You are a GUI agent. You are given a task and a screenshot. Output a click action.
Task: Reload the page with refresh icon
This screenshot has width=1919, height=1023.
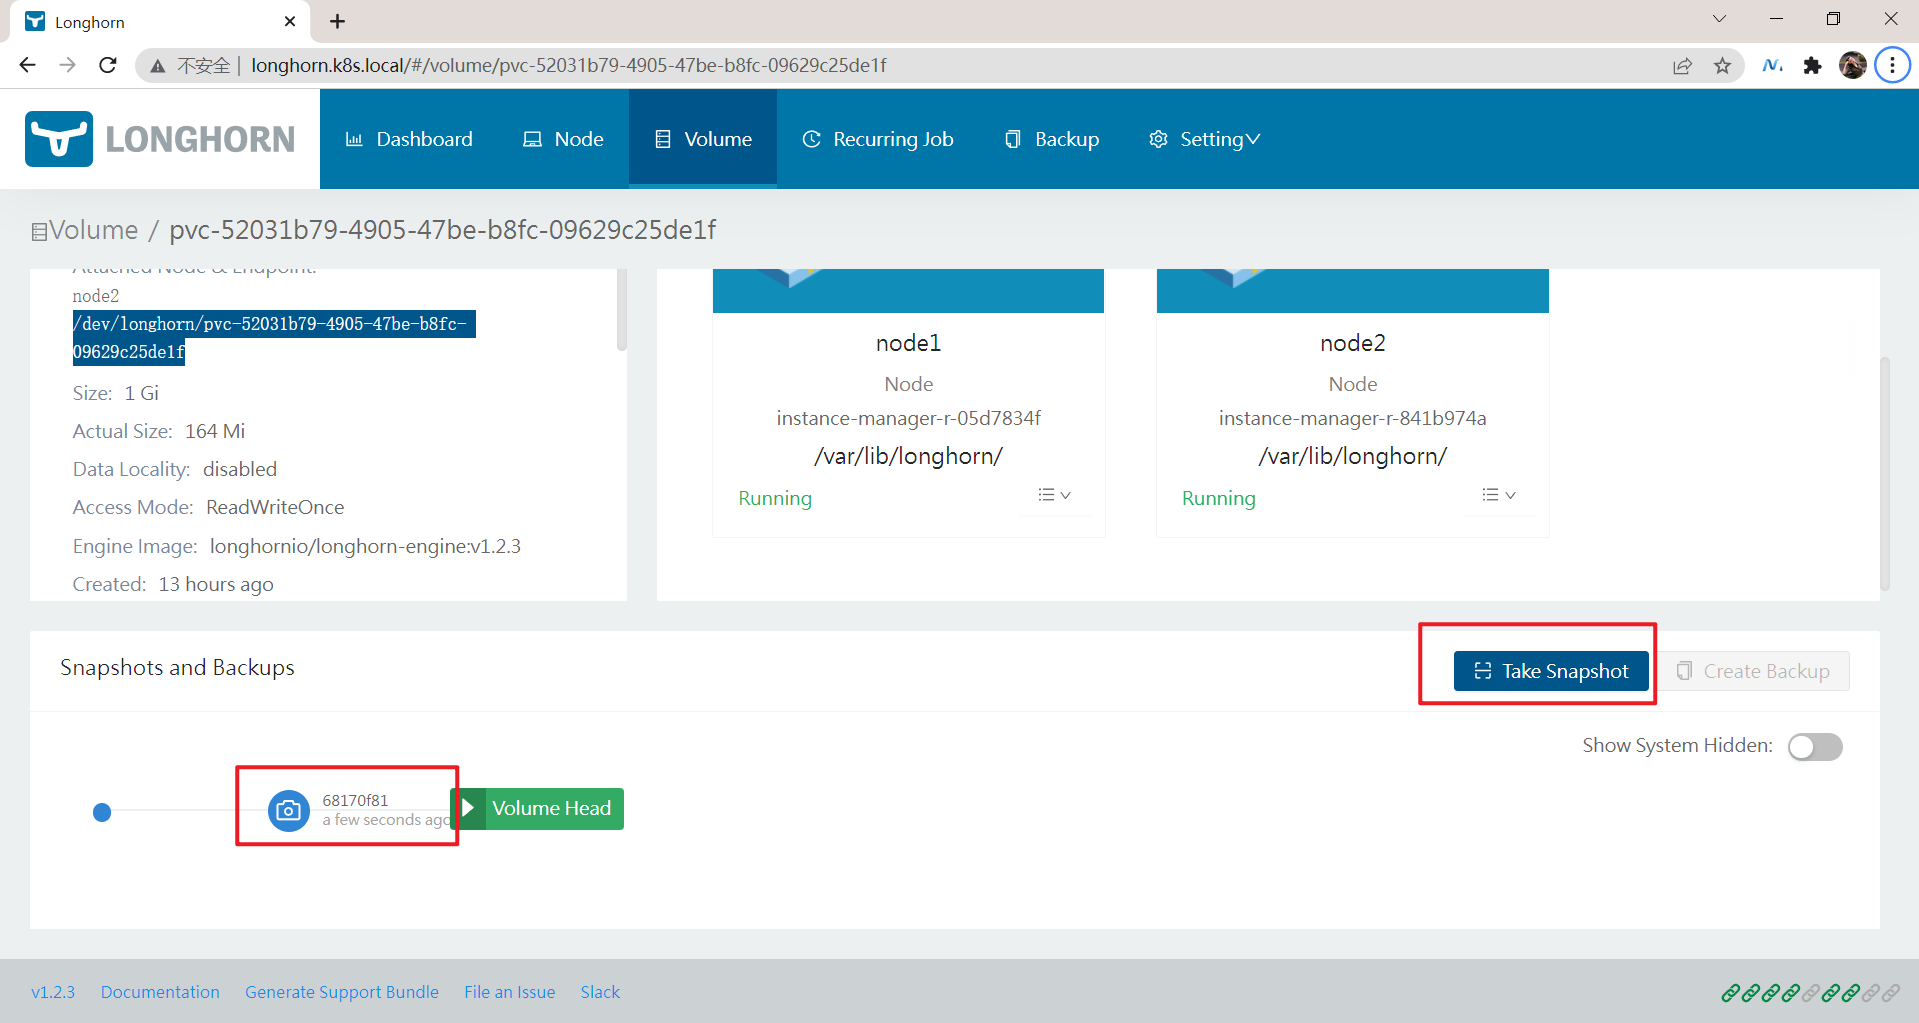pyautogui.click(x=108, y=65)
